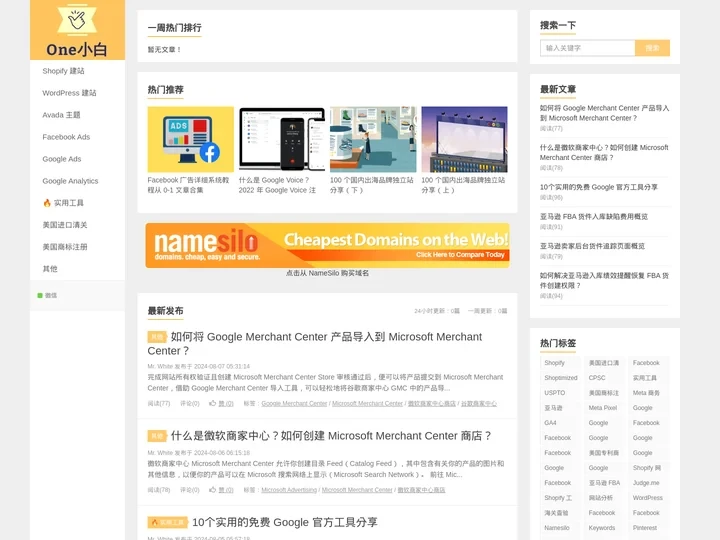Click 点击从 NameSilo 购买域名 link
The image size is (720, 540).
[x=327, y=273]
